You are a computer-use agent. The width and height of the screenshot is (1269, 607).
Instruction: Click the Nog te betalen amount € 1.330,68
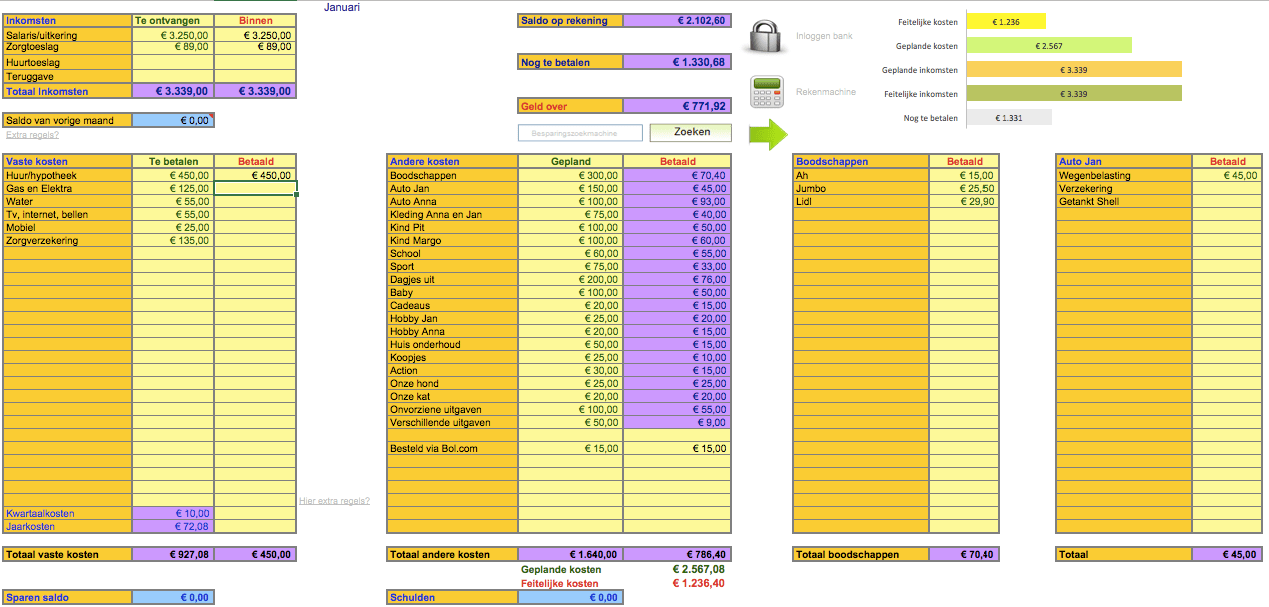[677, 63]
